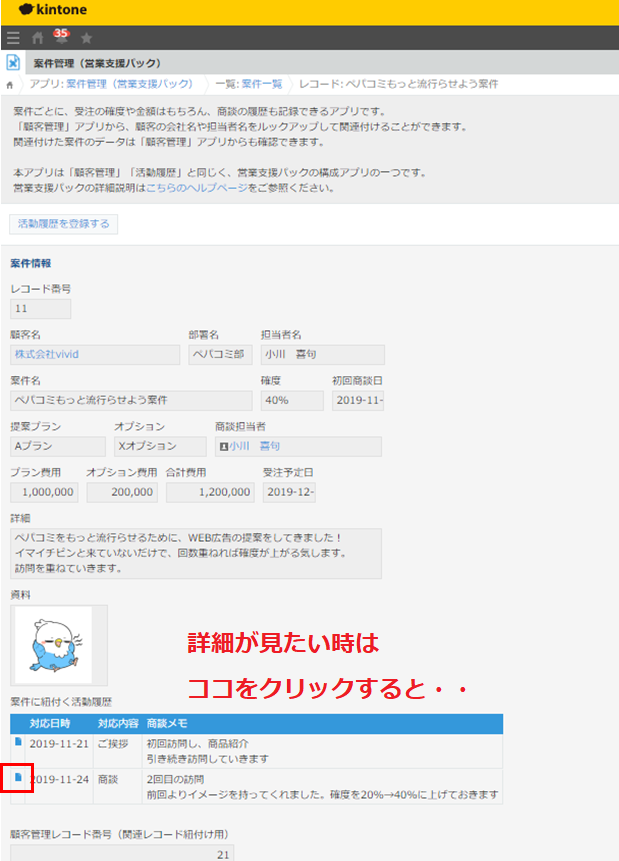The image size is (619, 861).
Task: Open detail icon for 2019-11-24 activity row
Action: click(x=17, y=777)
